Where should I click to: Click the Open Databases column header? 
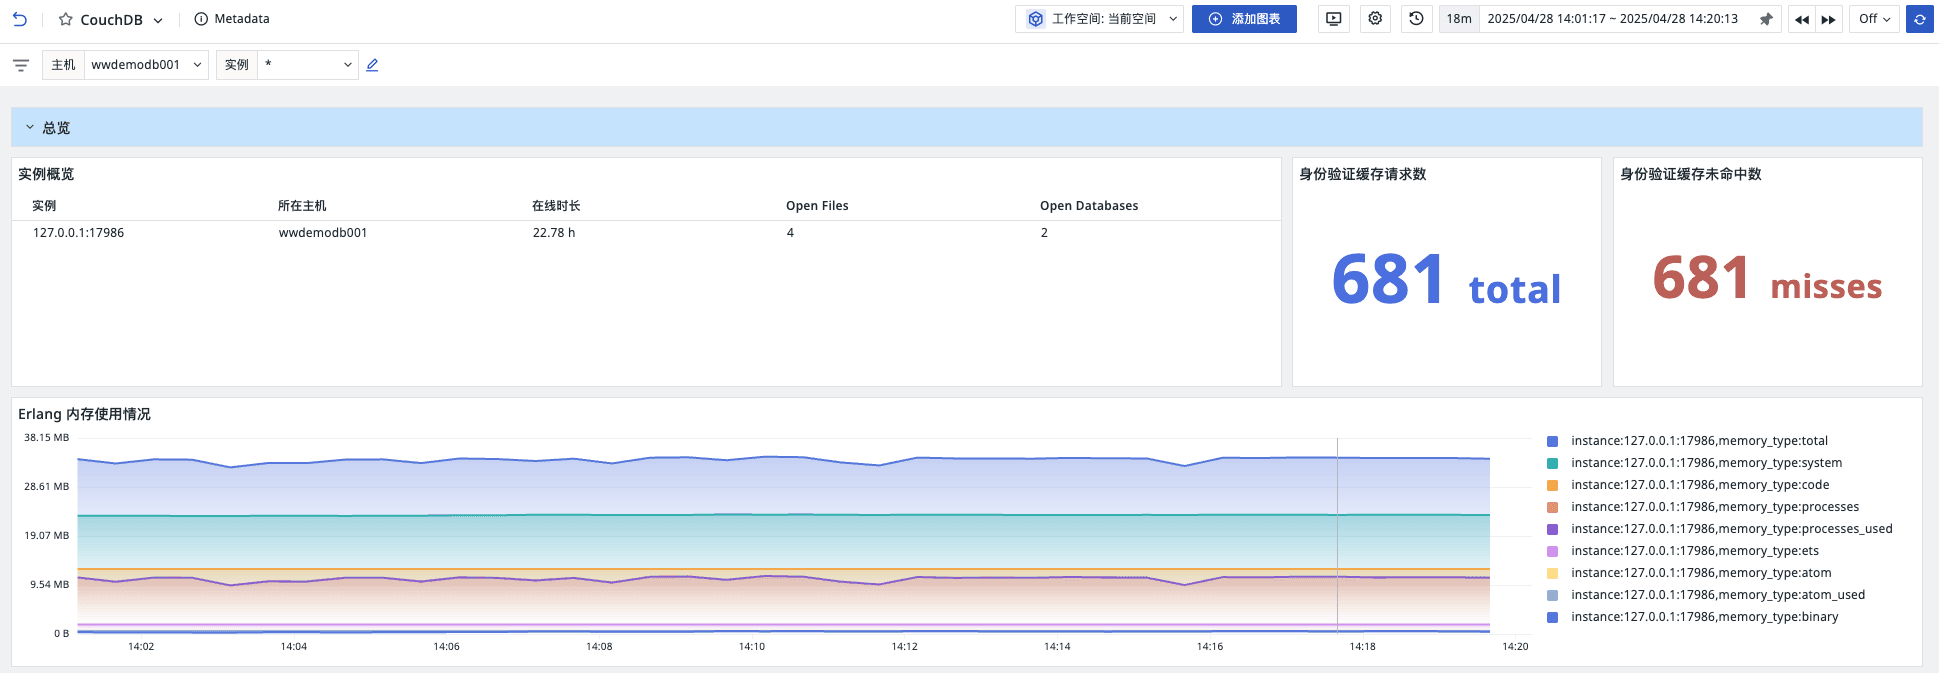[x=1089, y=206]
